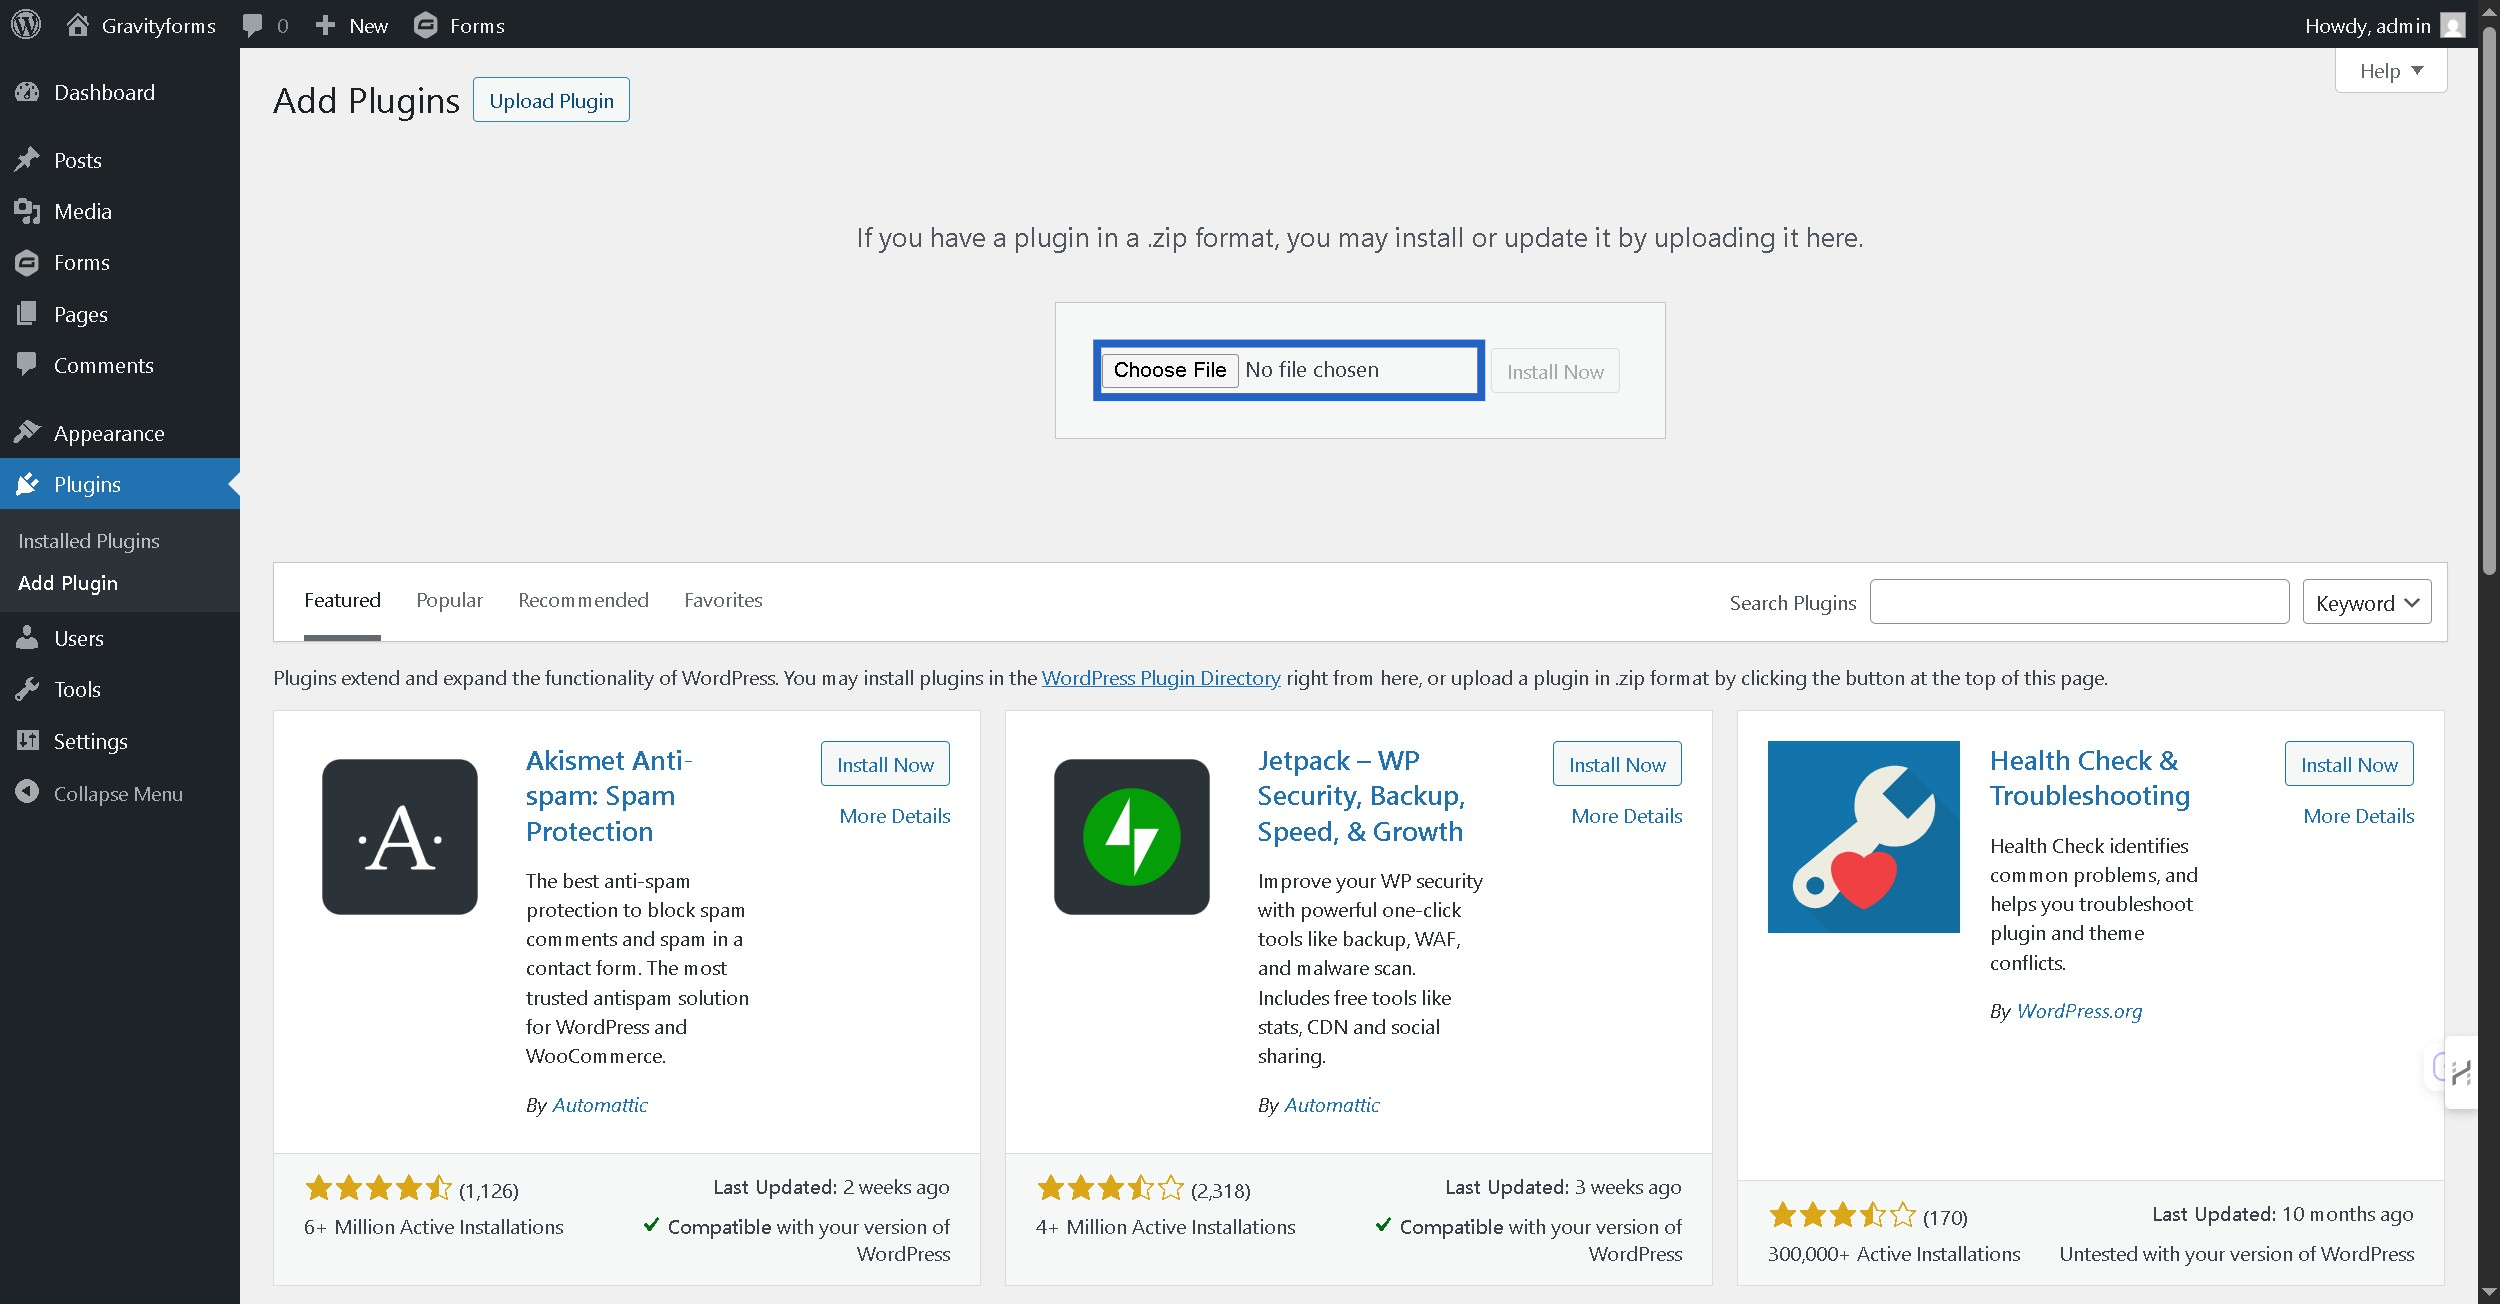The height and width of the screenshot is (1304, 2500).
Task: Switch to the Popular tab
Action: pos(449,600)
